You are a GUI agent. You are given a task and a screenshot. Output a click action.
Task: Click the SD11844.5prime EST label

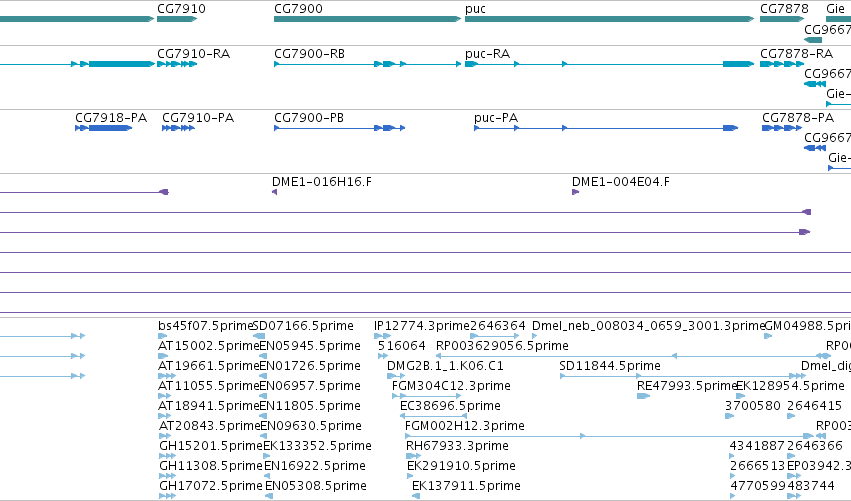click(x=610, y=366)
